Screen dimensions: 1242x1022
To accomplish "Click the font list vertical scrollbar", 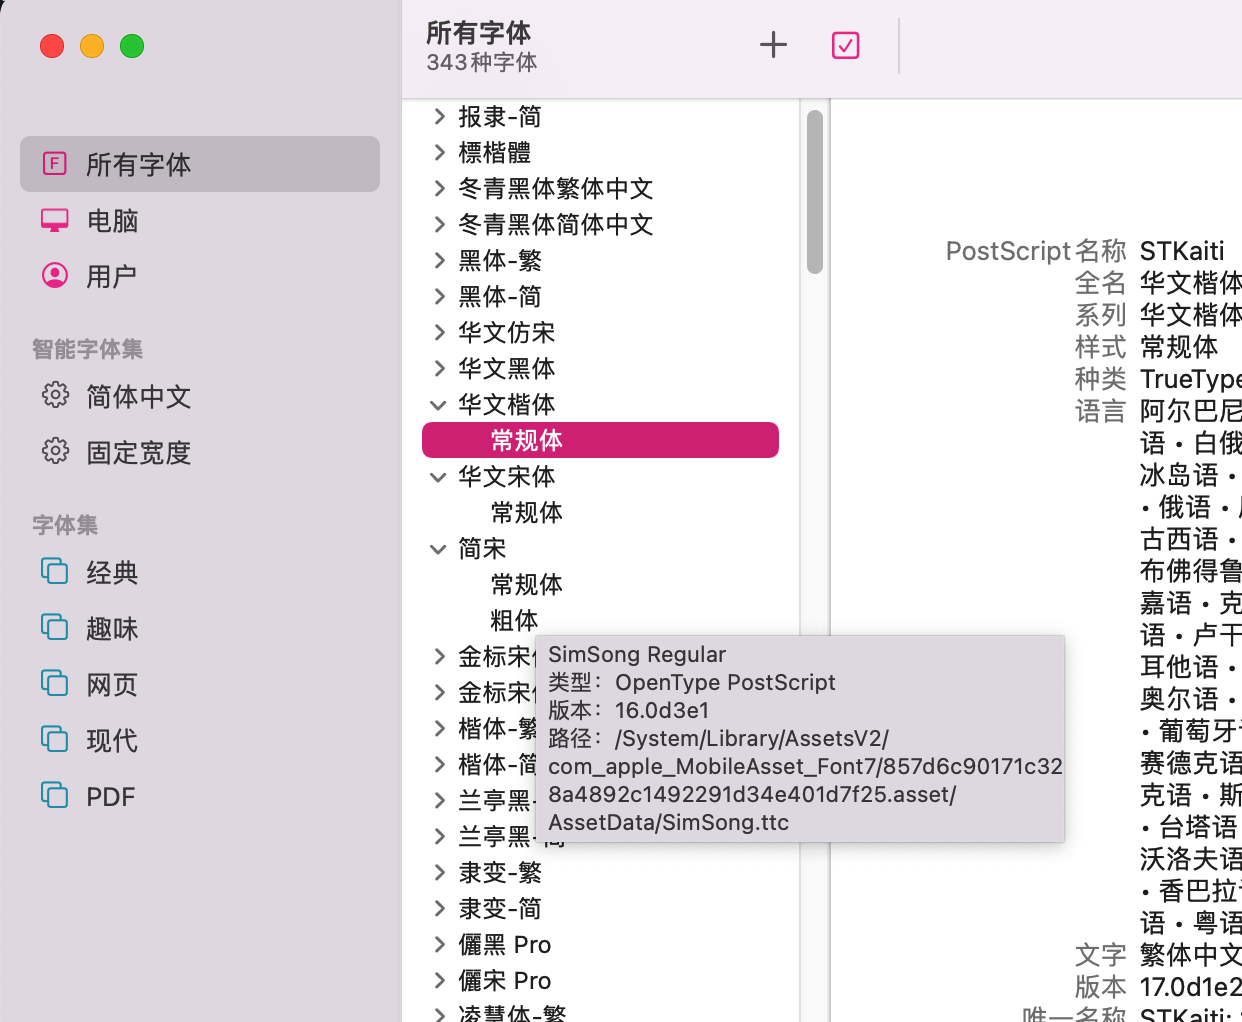I will [815, 192].
